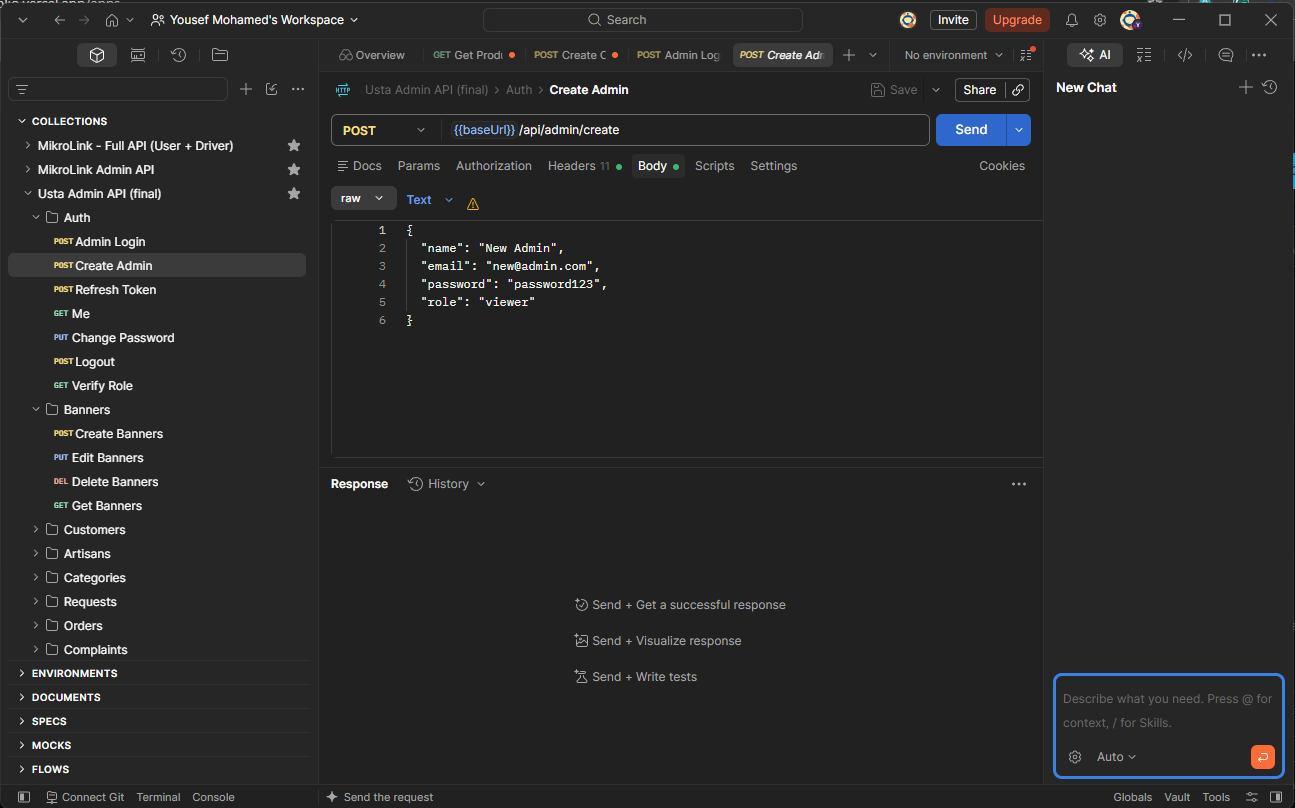Switch to the Scripts tab
Image resolution: width=1295 pixels, height=808 pixels.
point(714,166)
